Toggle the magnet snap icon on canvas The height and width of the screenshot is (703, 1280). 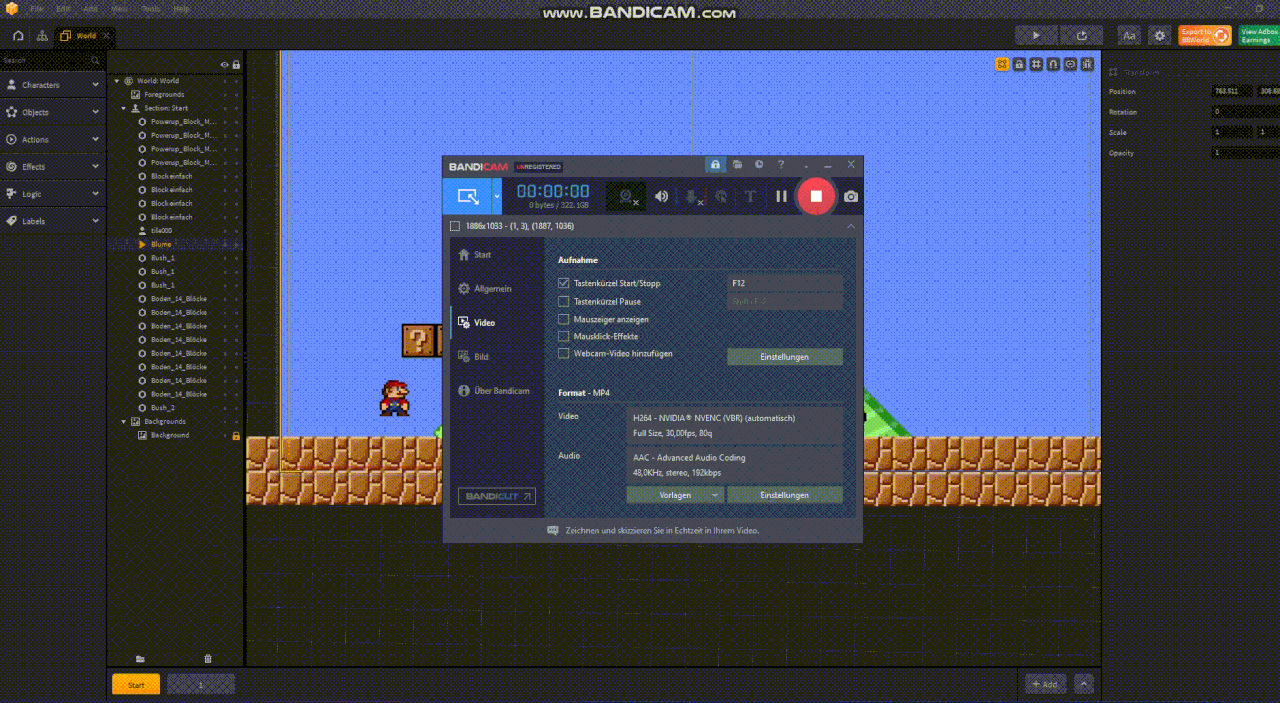pyautogui.click(x=1053, y=64)
